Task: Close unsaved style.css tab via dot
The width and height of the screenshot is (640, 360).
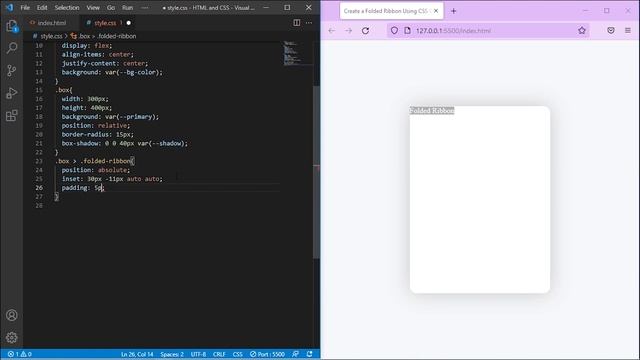Action: [129, 23]
